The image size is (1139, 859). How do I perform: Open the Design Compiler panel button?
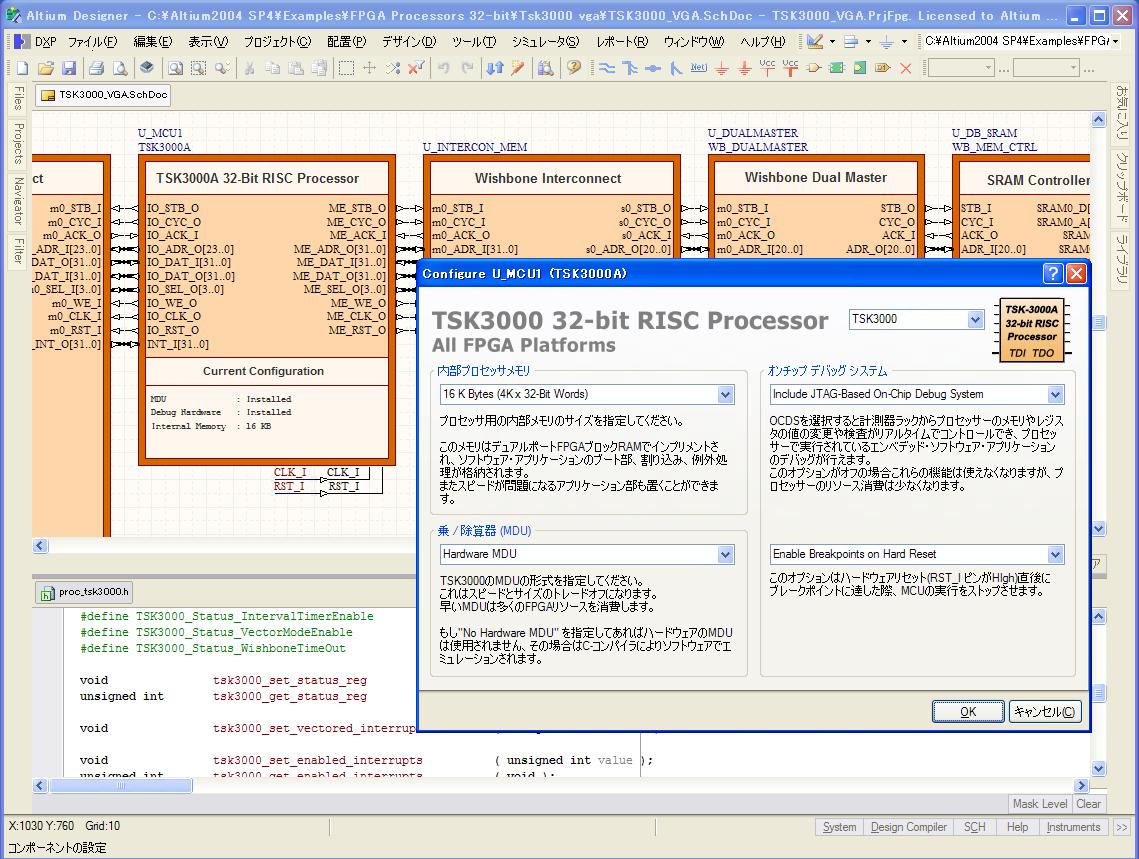click(908, 827)
